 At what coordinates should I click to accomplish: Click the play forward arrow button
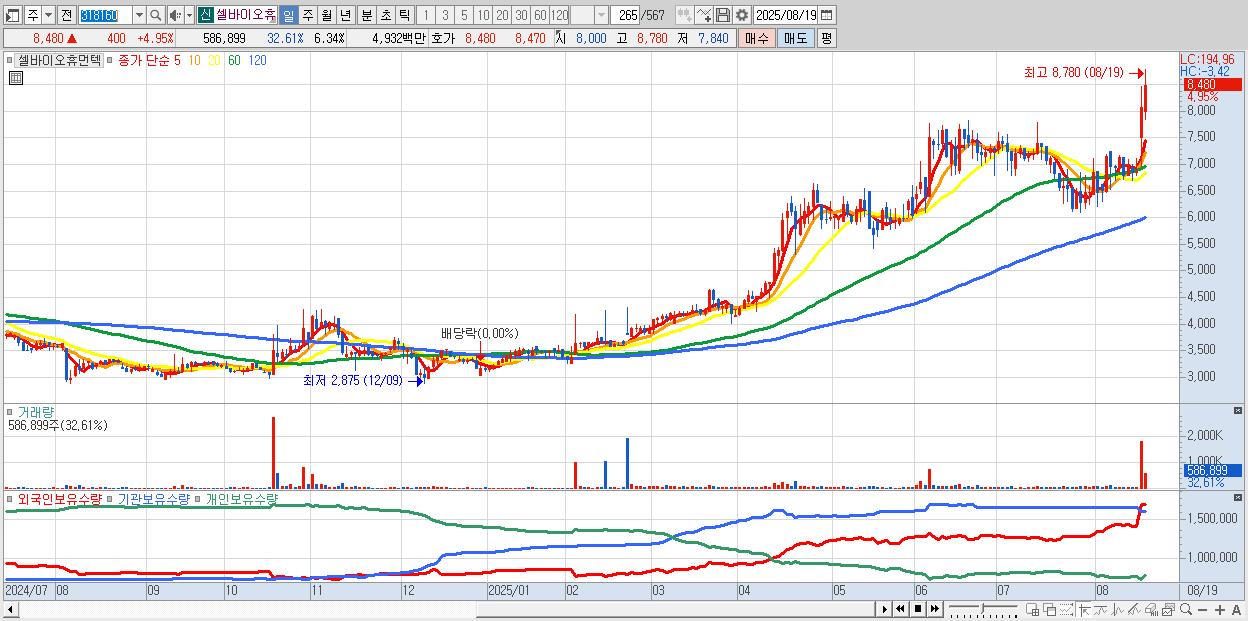pos(885,609)
